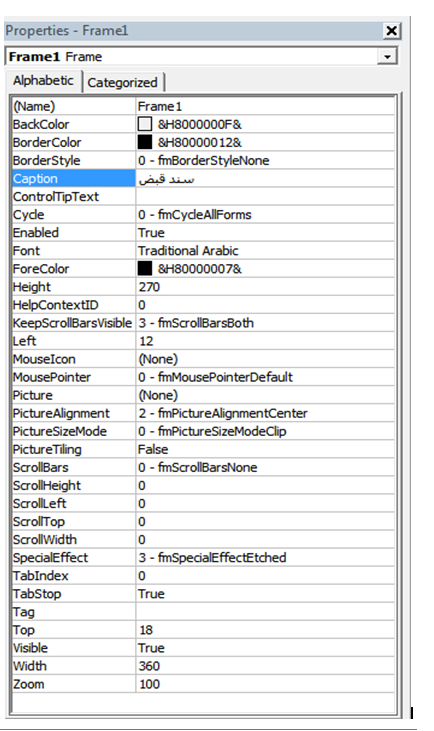This screenshot has width=434, height=731.
Task: Select the KeepScrollBarsVisible property label
Action: coord(72,323)
